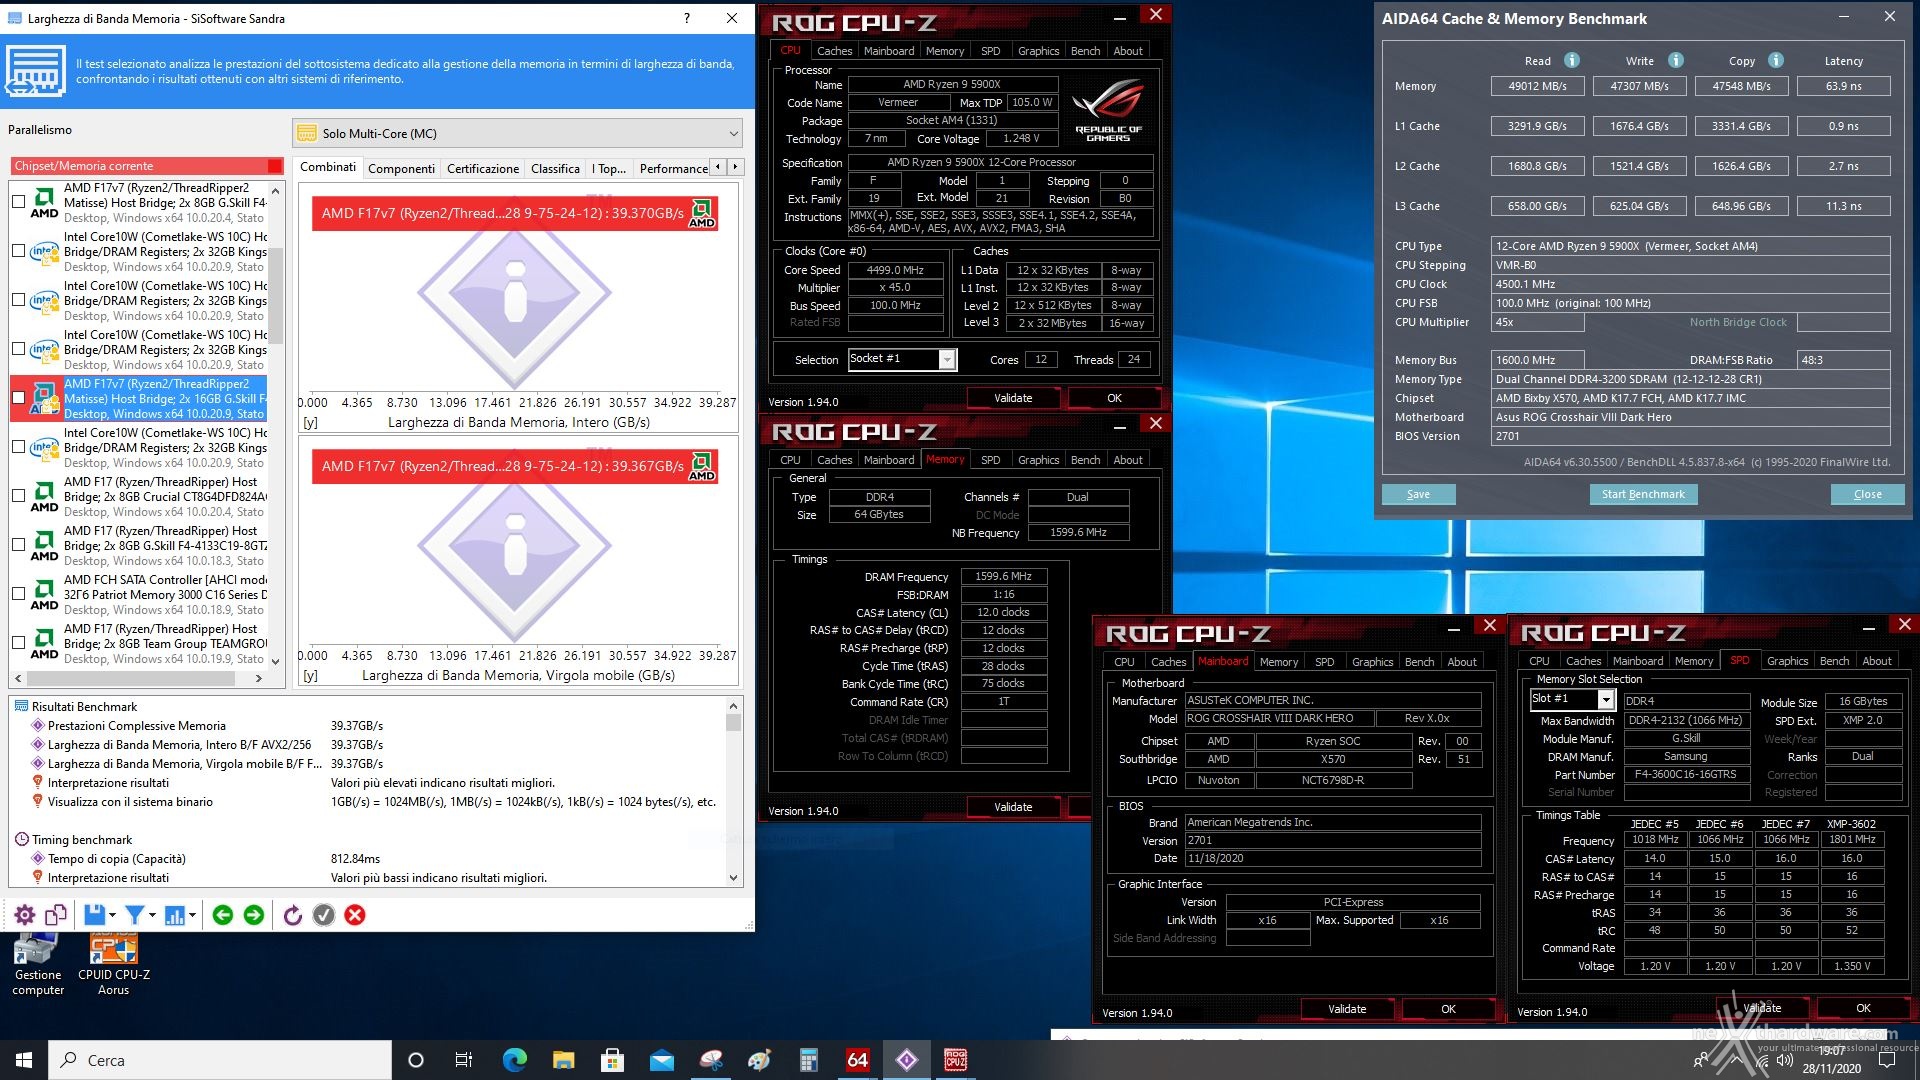Switch to the Componenti tab in Sandra
Screen dimensions: 1920x1080
pos(401,168)
